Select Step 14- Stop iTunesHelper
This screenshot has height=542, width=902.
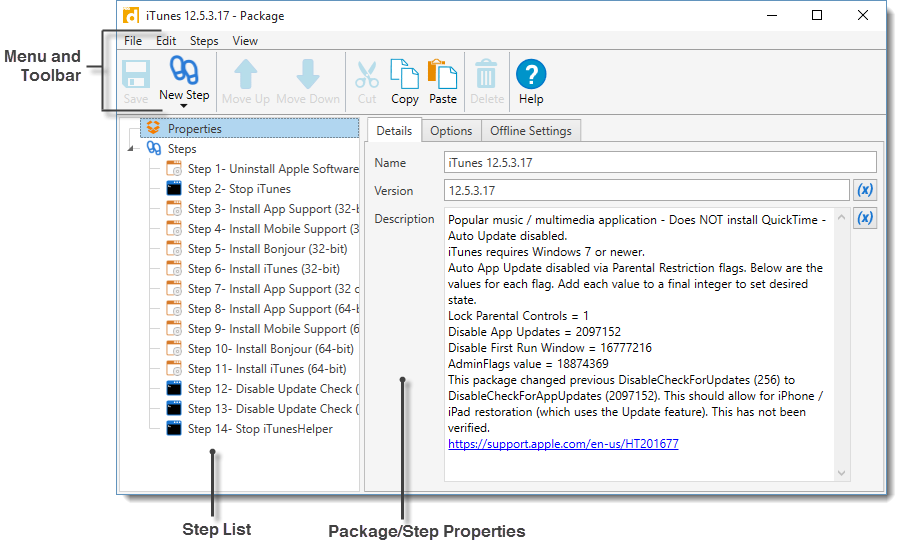[x=260, y=429]
